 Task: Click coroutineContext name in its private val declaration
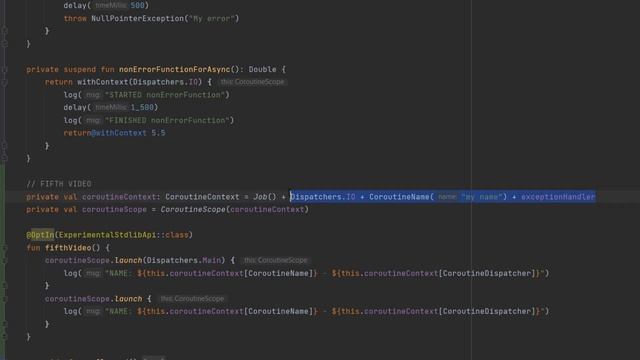pyautogui.click(x=119, y=197)
